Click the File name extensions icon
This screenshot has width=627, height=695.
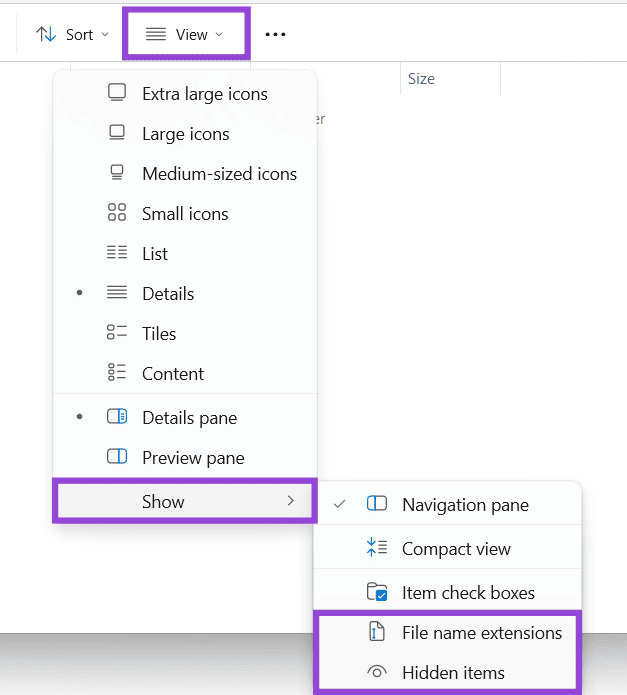pyautogui.click(x=377, y=632)
